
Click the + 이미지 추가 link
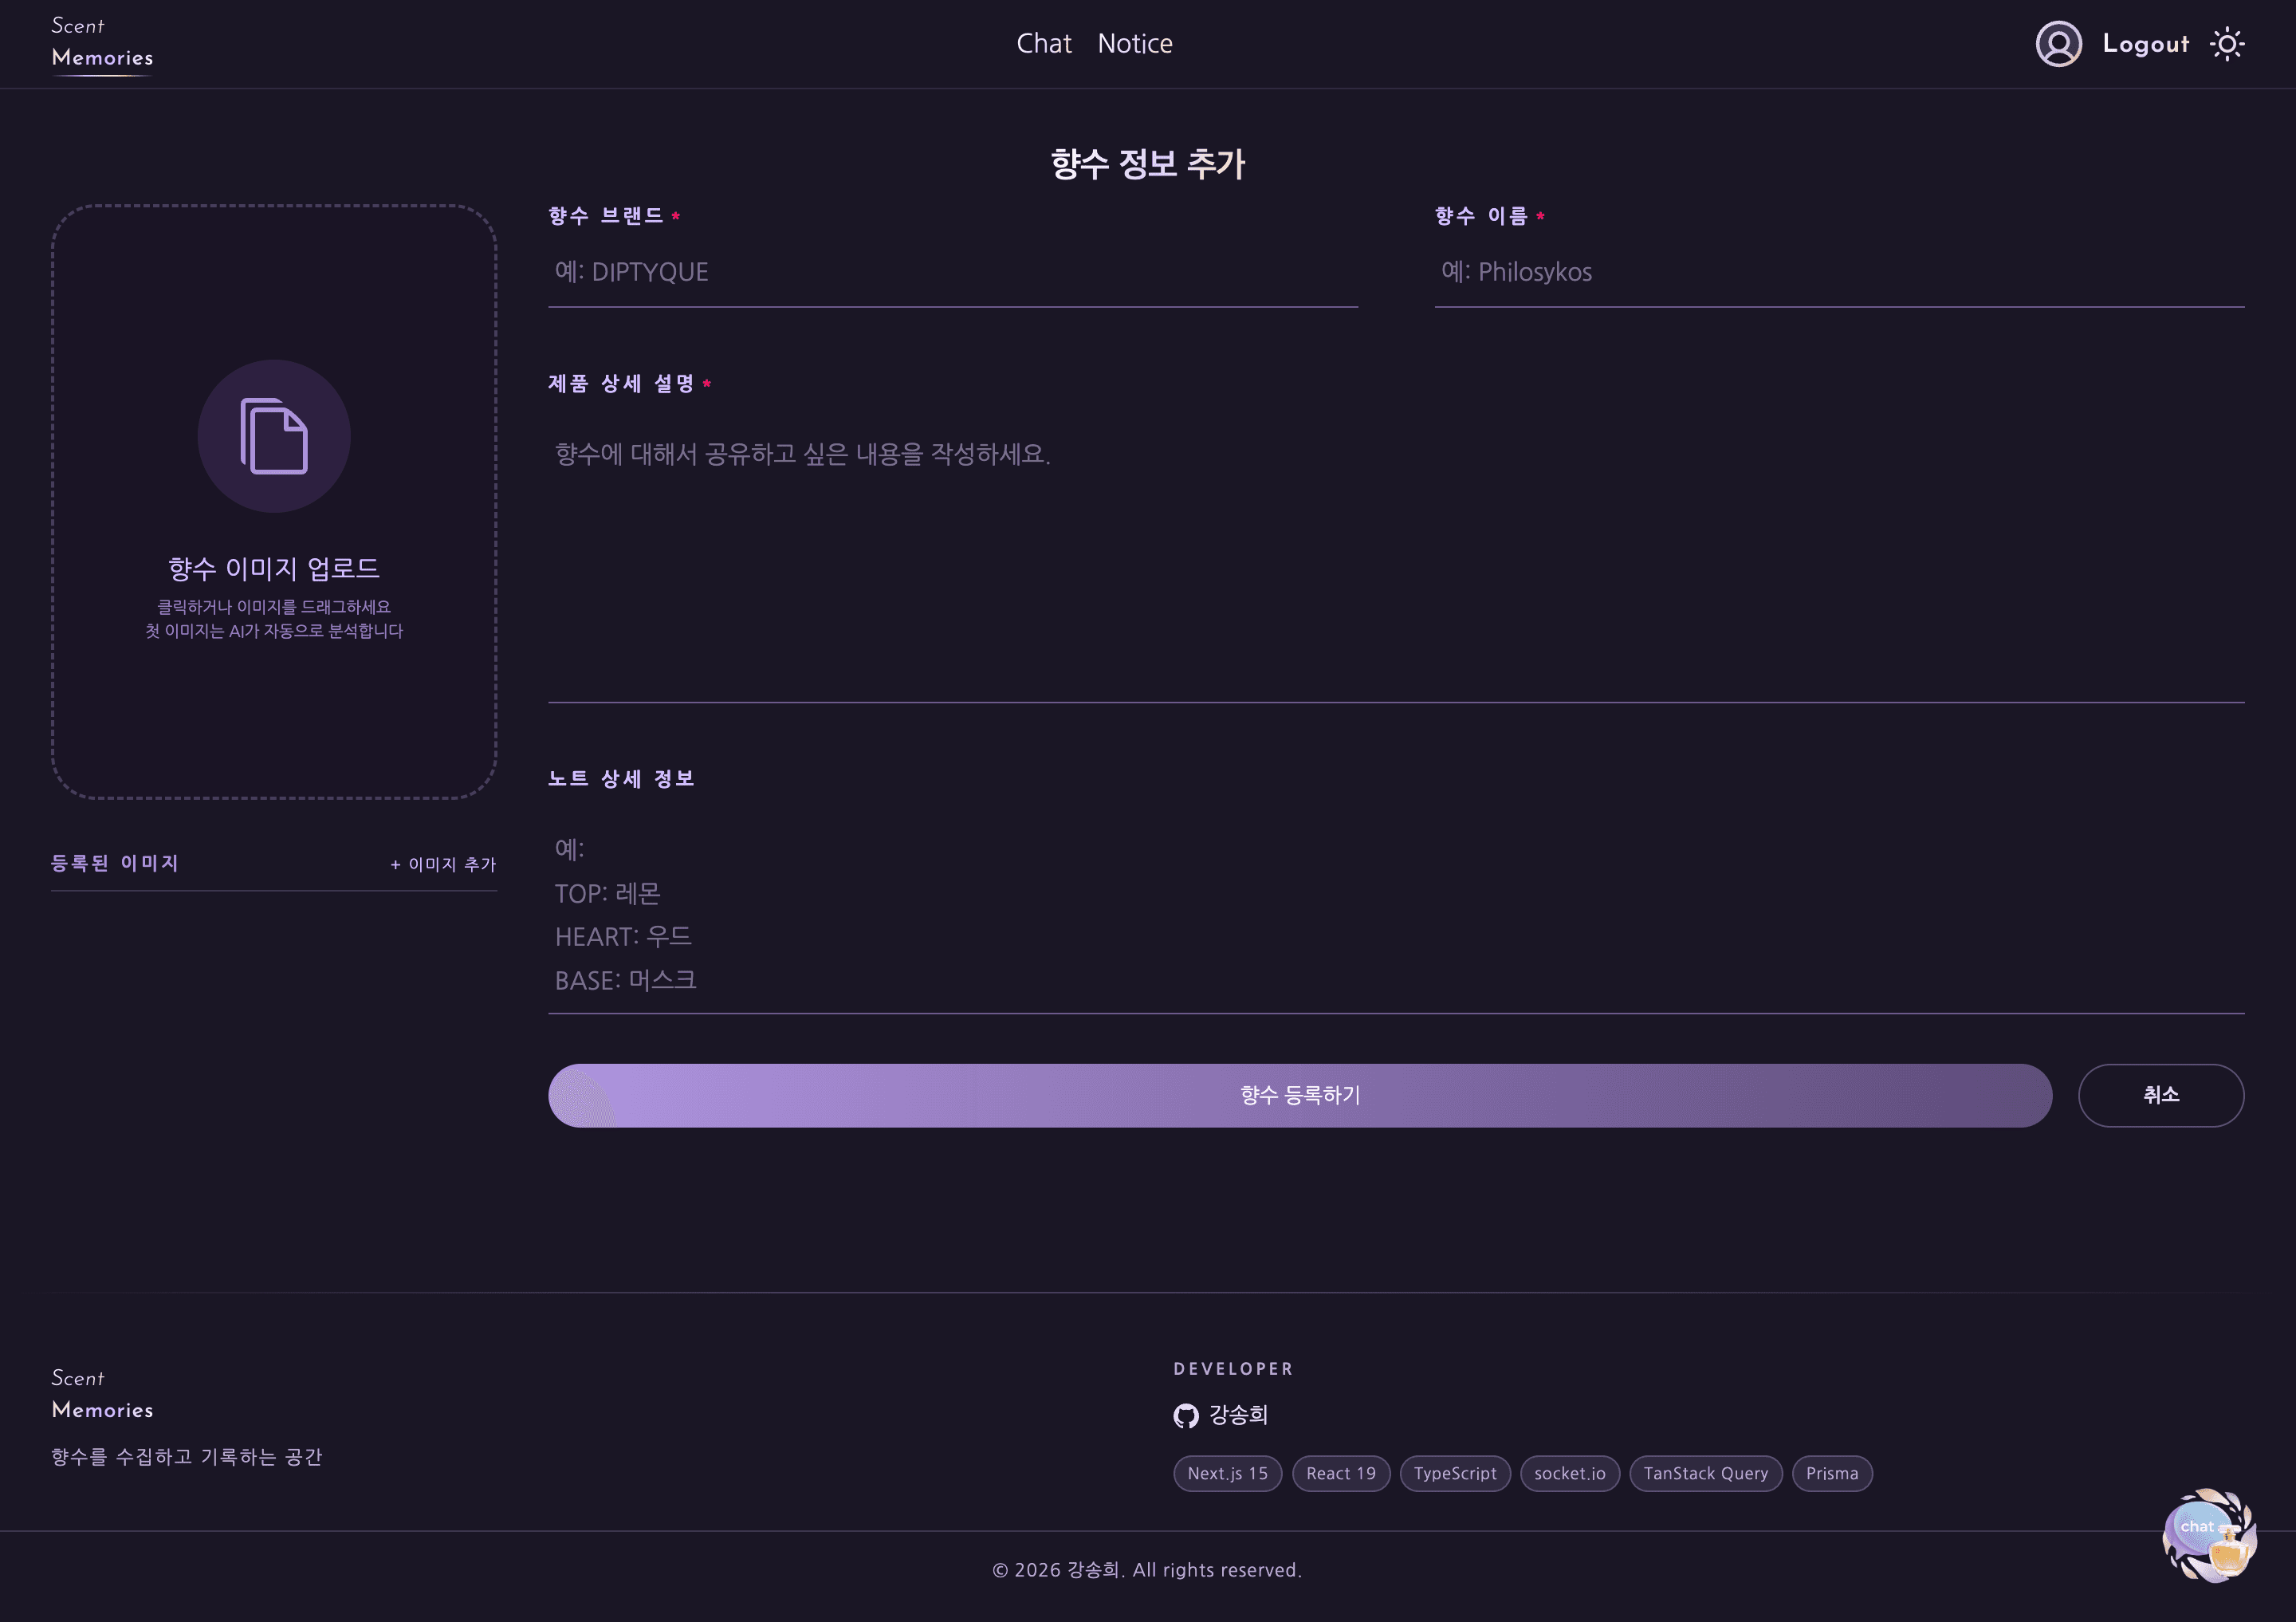pos(442,864)
